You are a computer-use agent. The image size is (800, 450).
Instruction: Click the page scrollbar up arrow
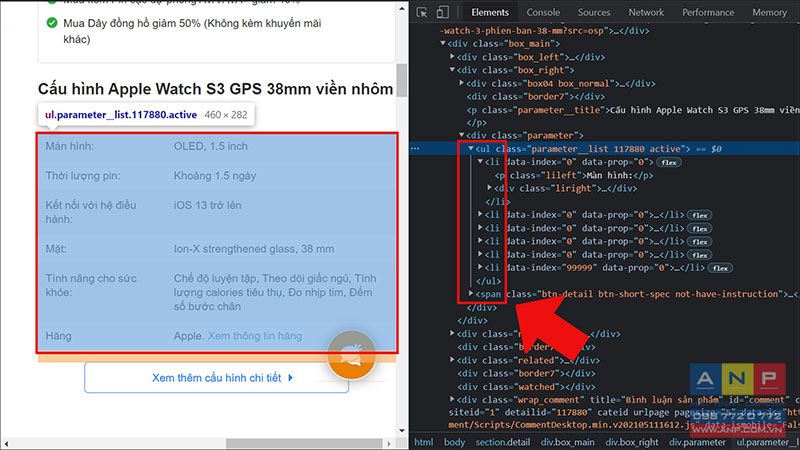coord(402,9)
